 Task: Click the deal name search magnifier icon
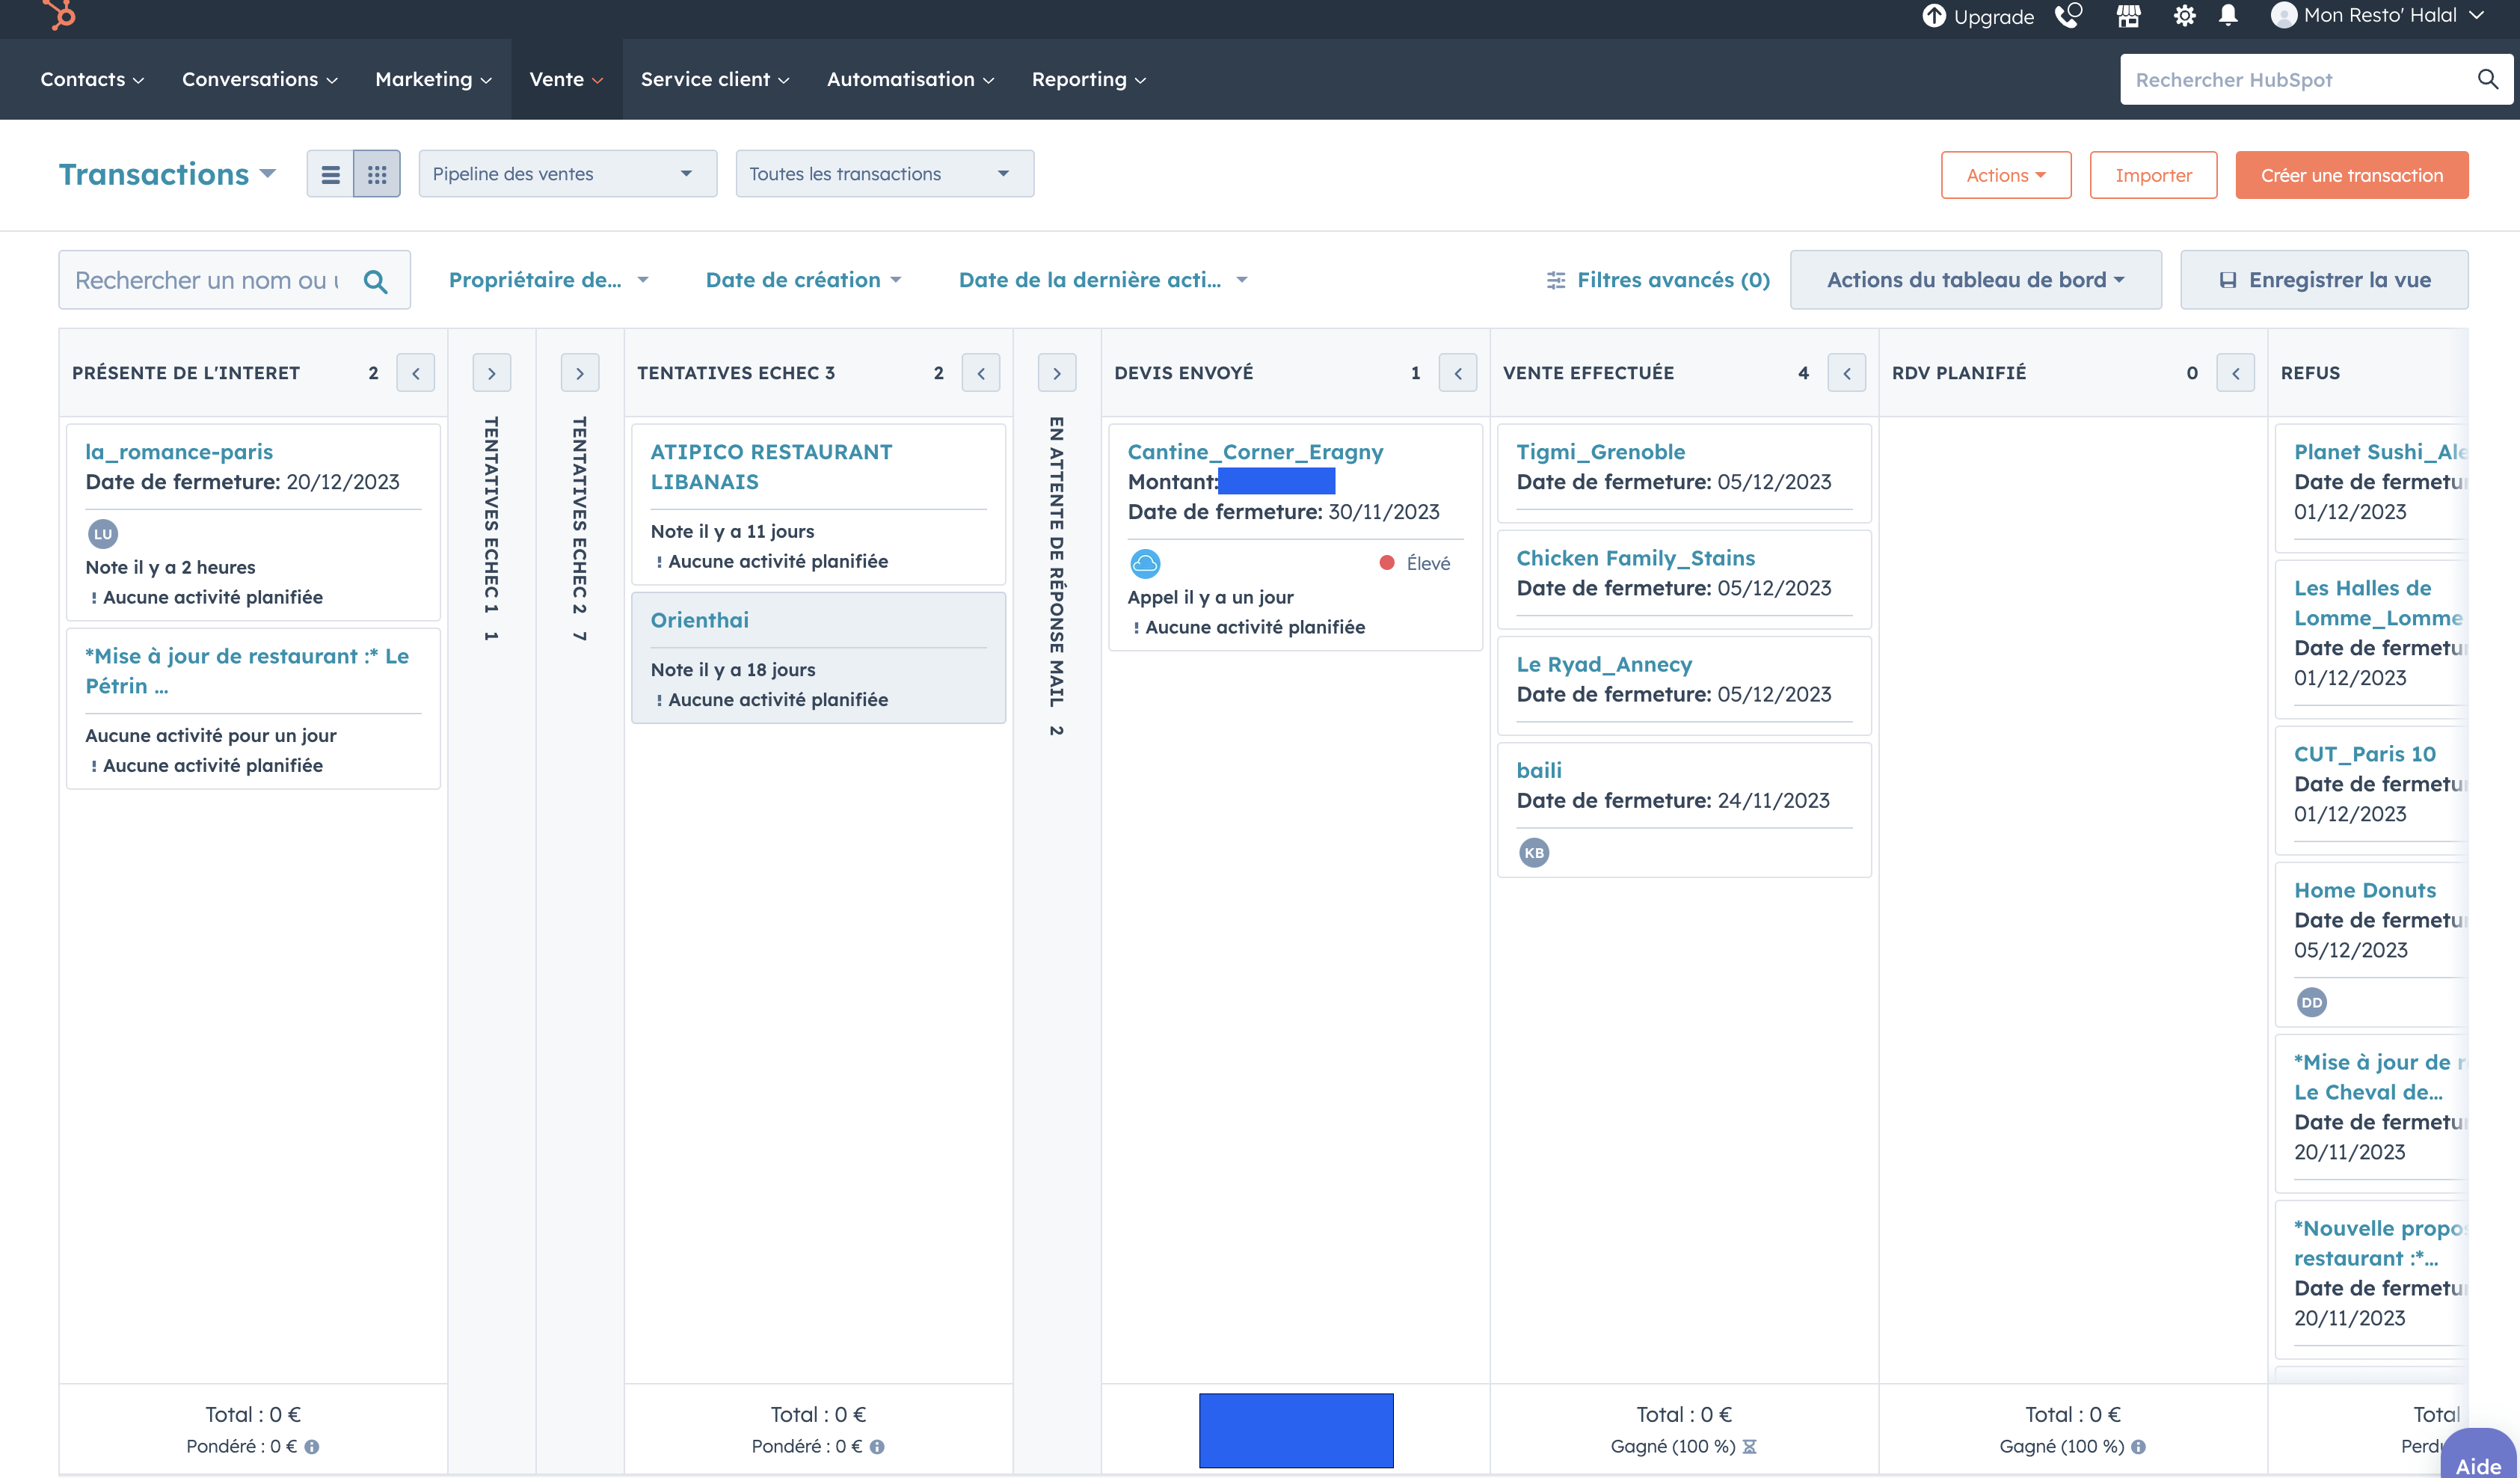375,281
